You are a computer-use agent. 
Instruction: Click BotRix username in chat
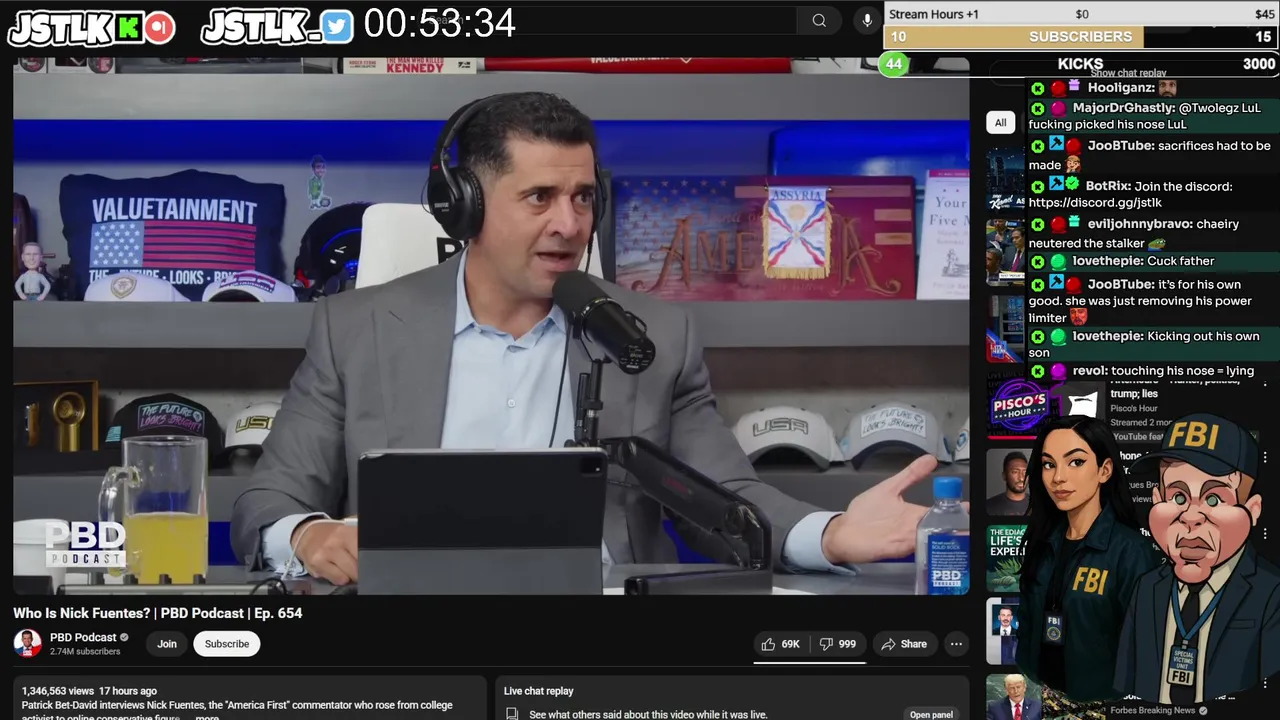[1108, 186]
